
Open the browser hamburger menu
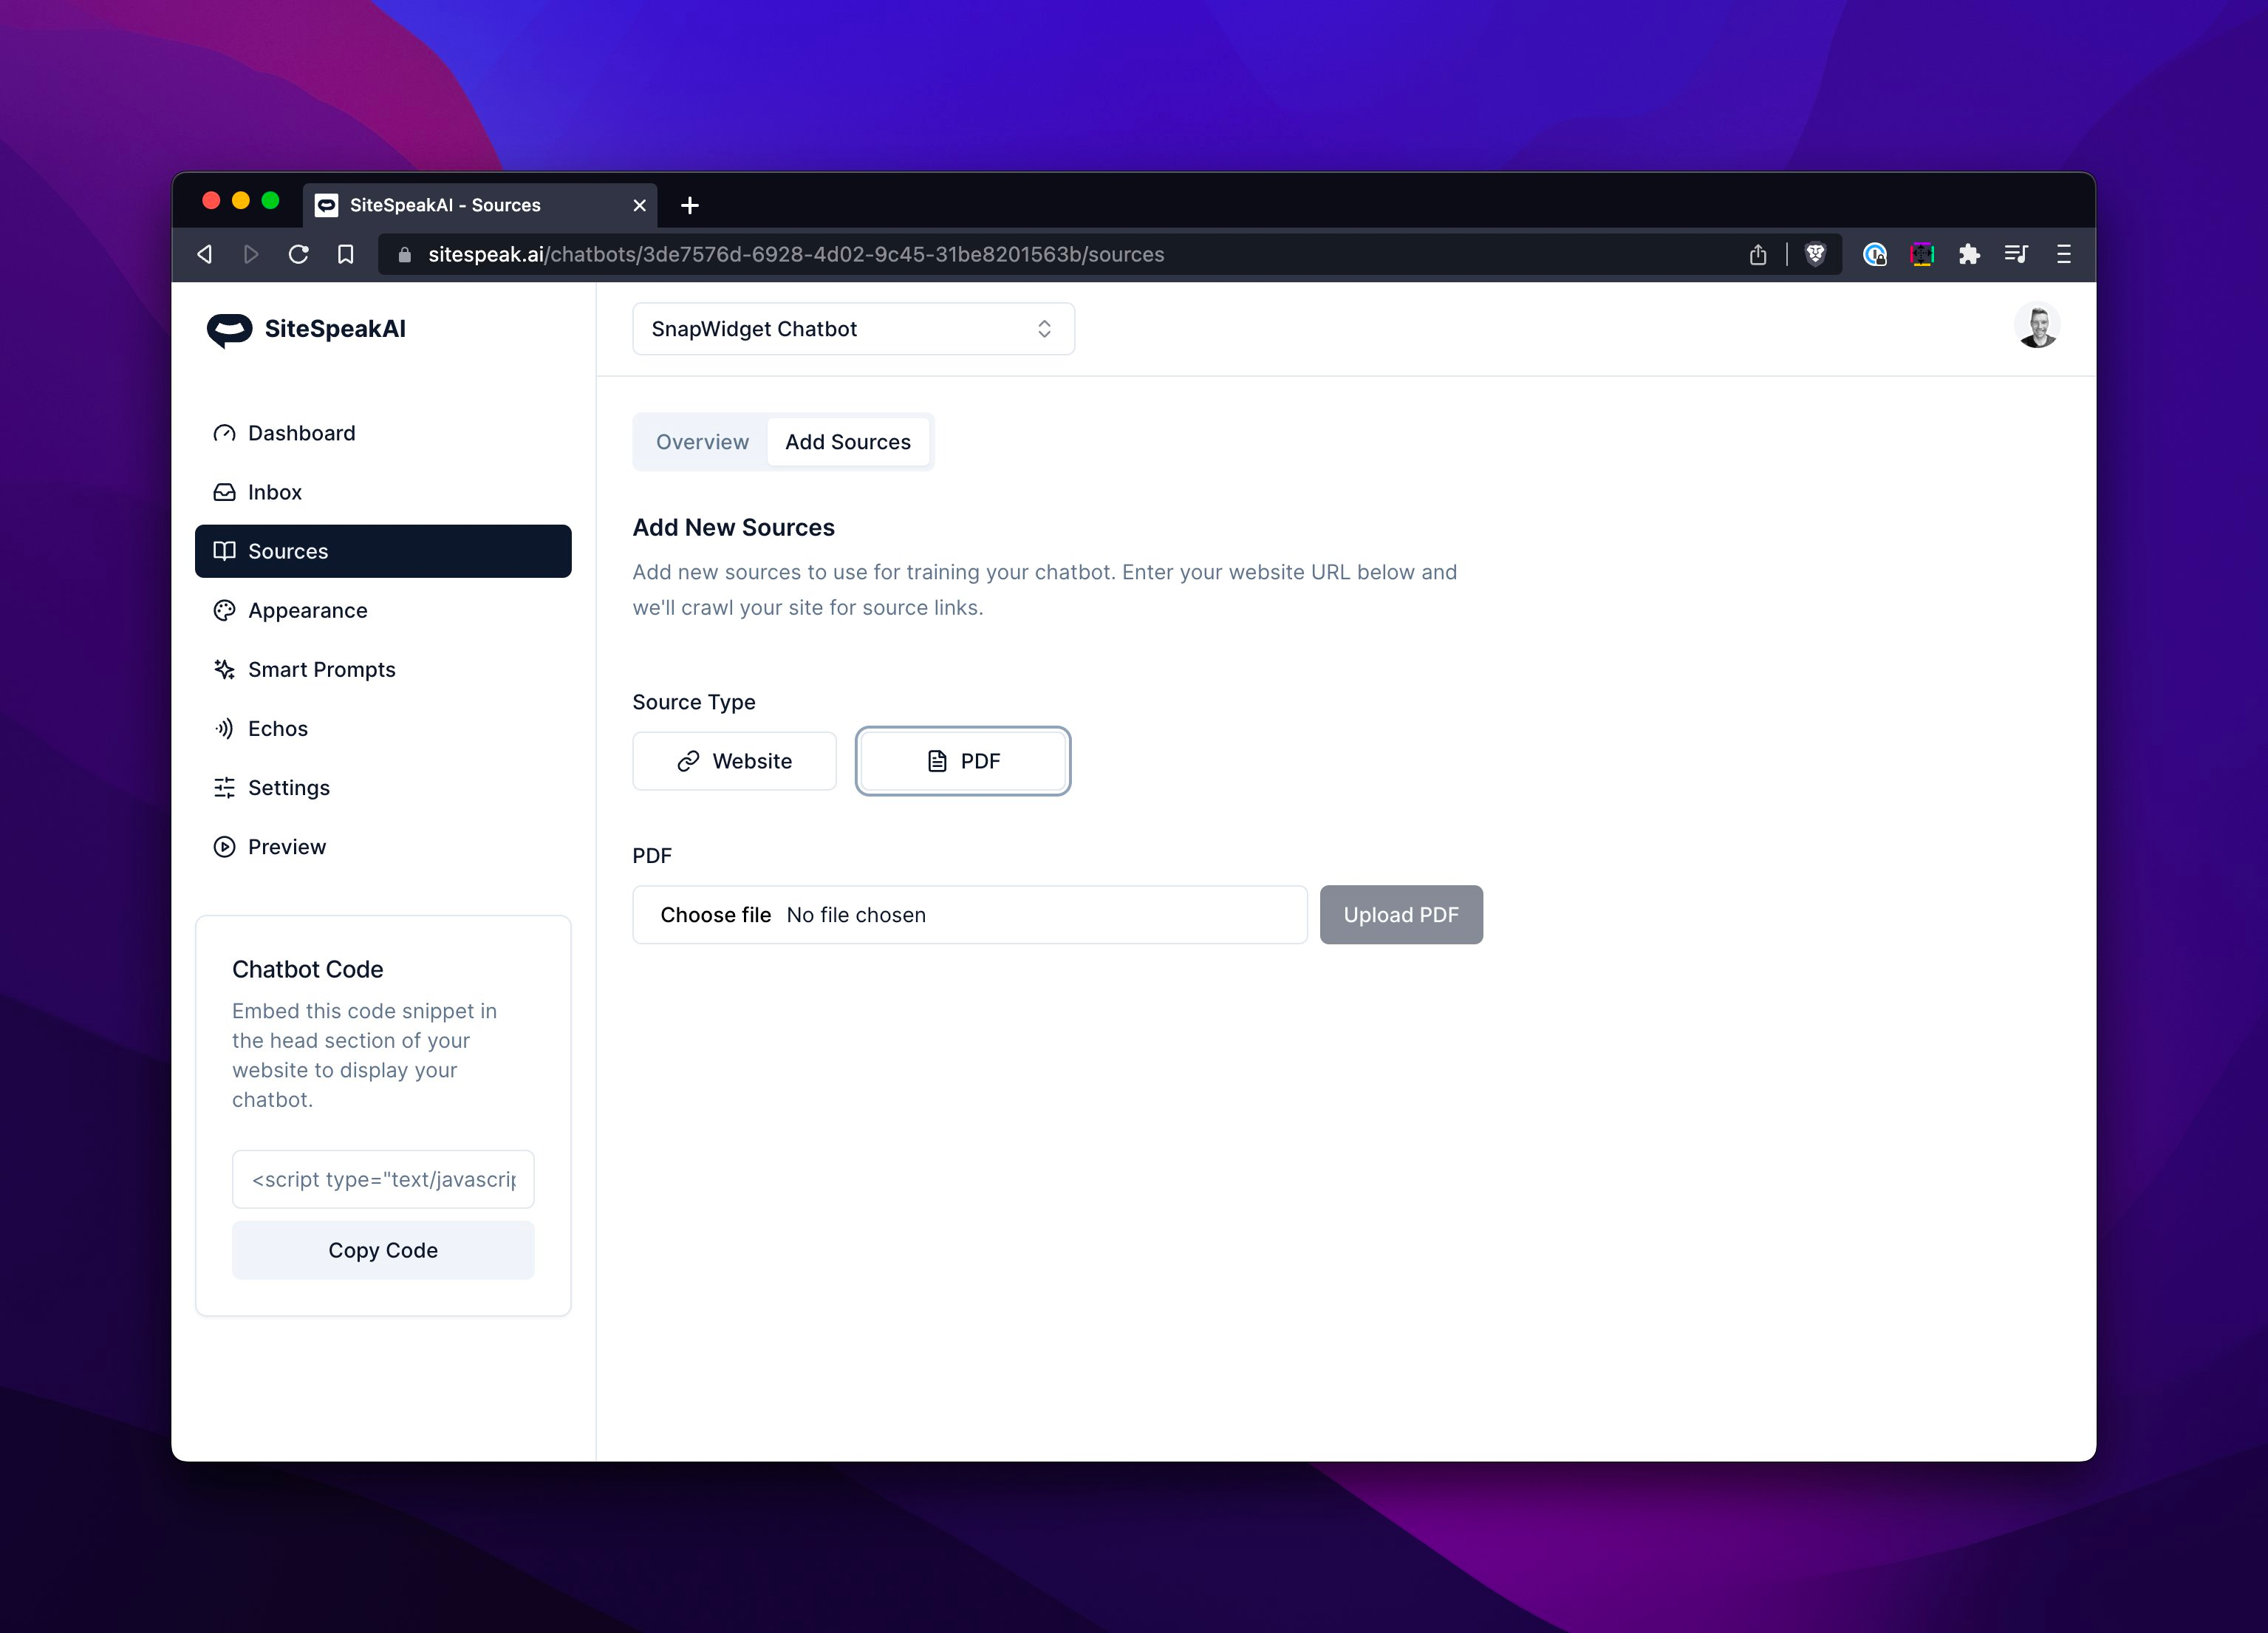click(x=2063, y=254)
